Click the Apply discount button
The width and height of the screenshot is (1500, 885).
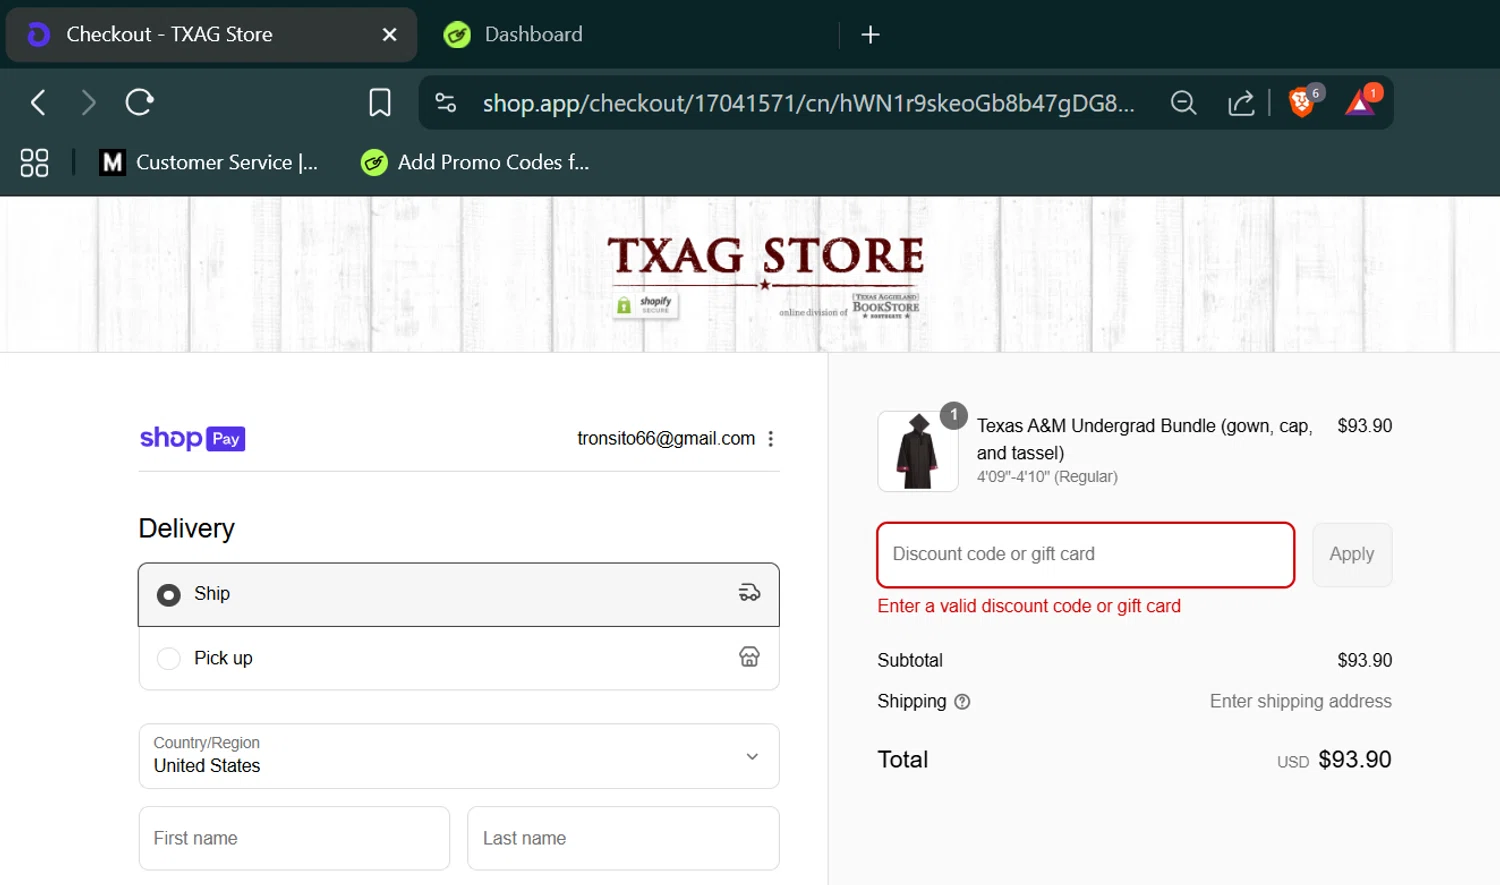point(1352,555)
